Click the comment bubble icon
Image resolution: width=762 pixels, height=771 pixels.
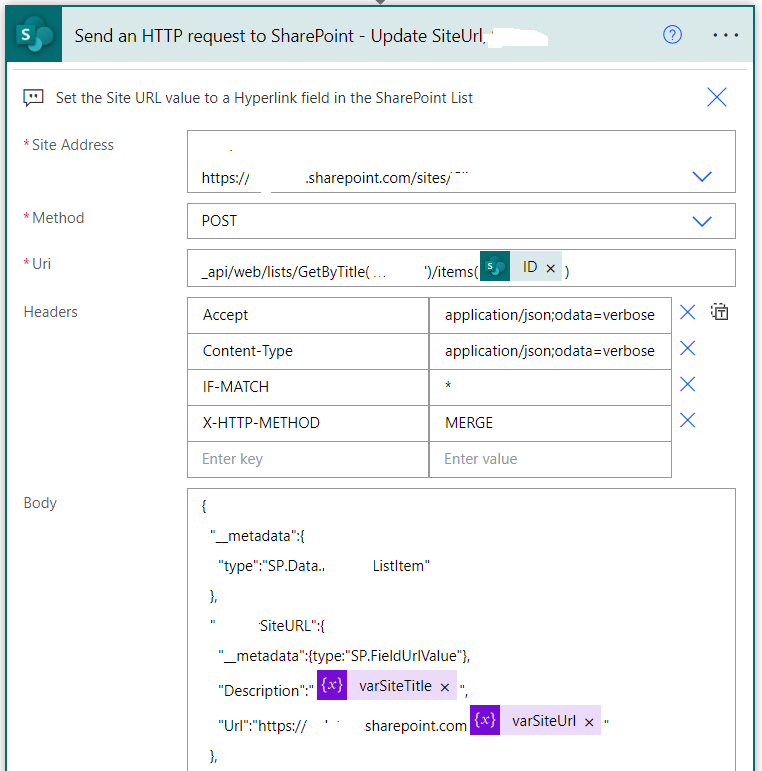33,98
